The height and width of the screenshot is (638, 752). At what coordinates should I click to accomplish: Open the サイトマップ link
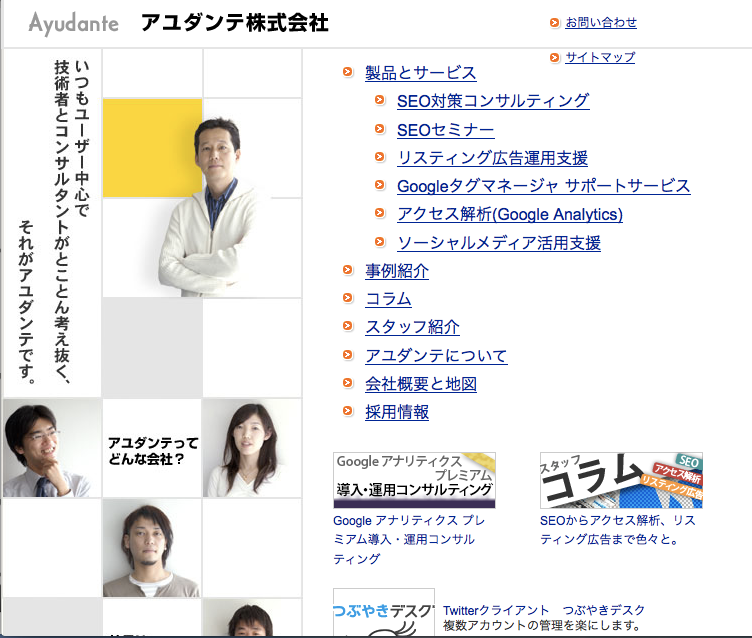coord(600,58)
